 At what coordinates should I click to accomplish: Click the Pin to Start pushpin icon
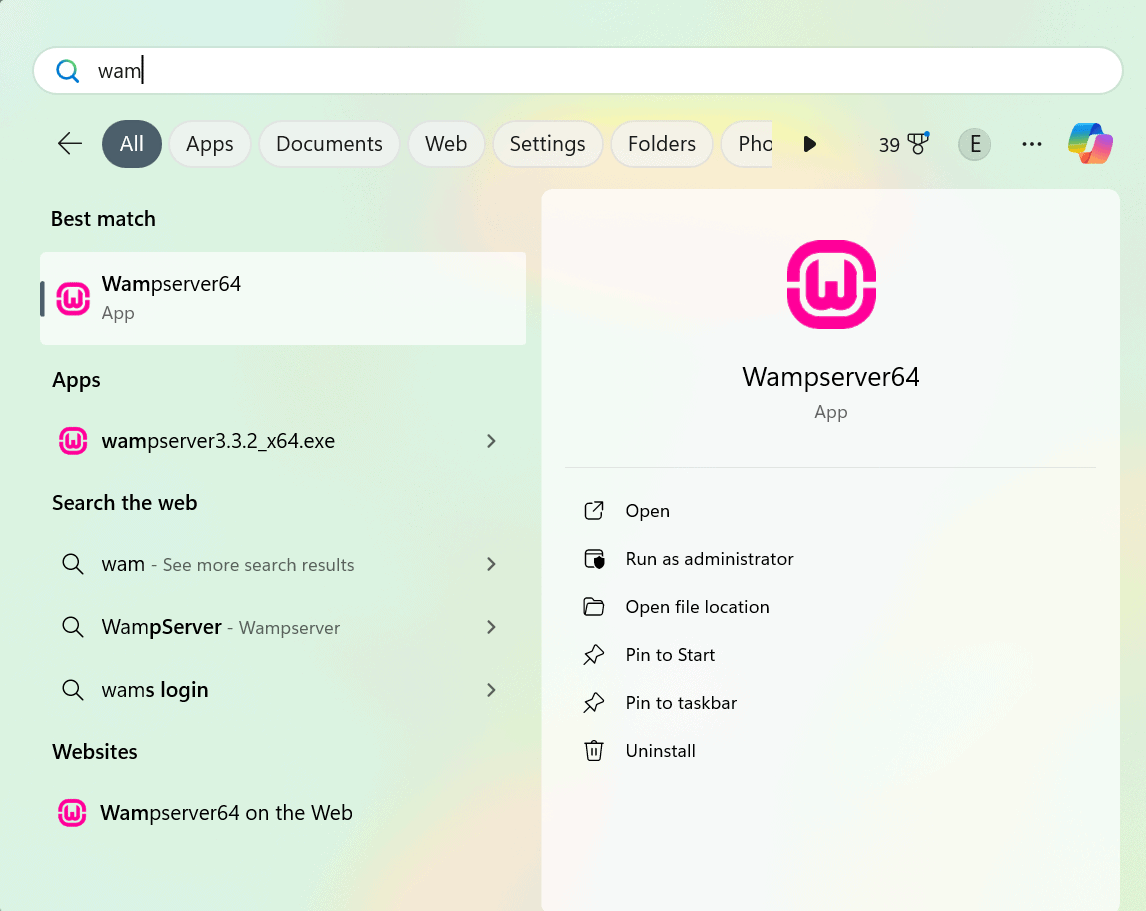click(595, 654)
